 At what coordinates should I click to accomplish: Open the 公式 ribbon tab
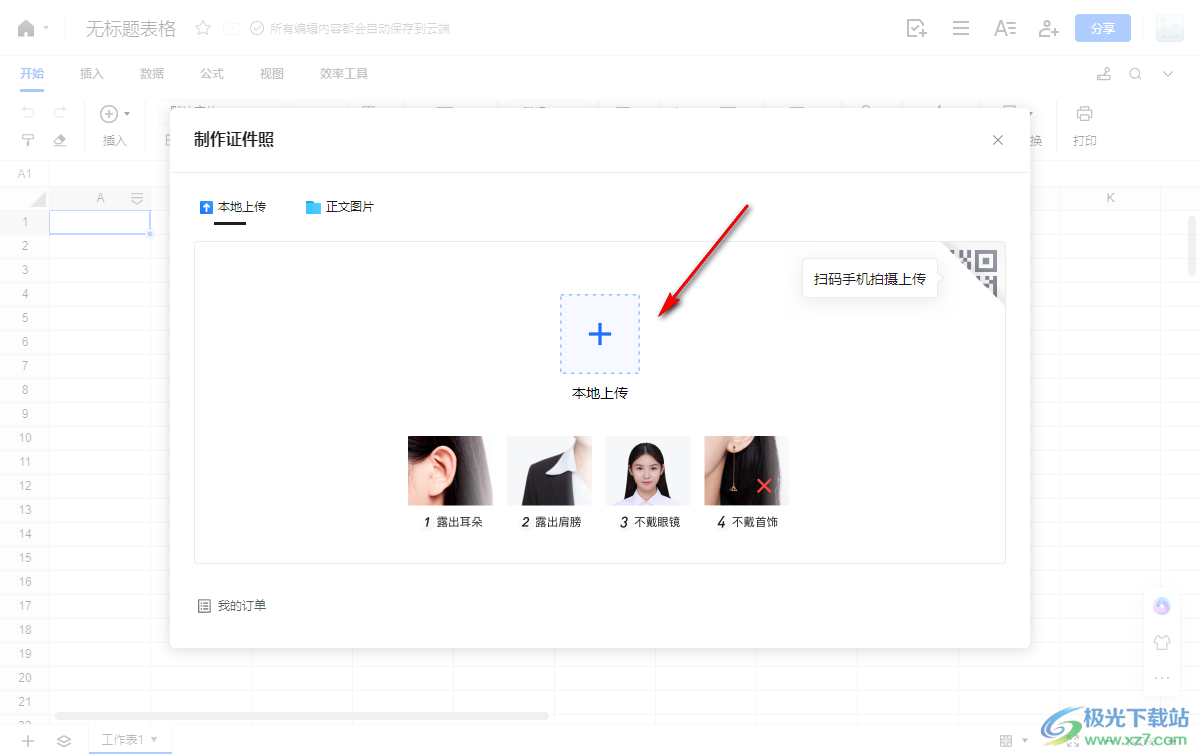[212, 74]
